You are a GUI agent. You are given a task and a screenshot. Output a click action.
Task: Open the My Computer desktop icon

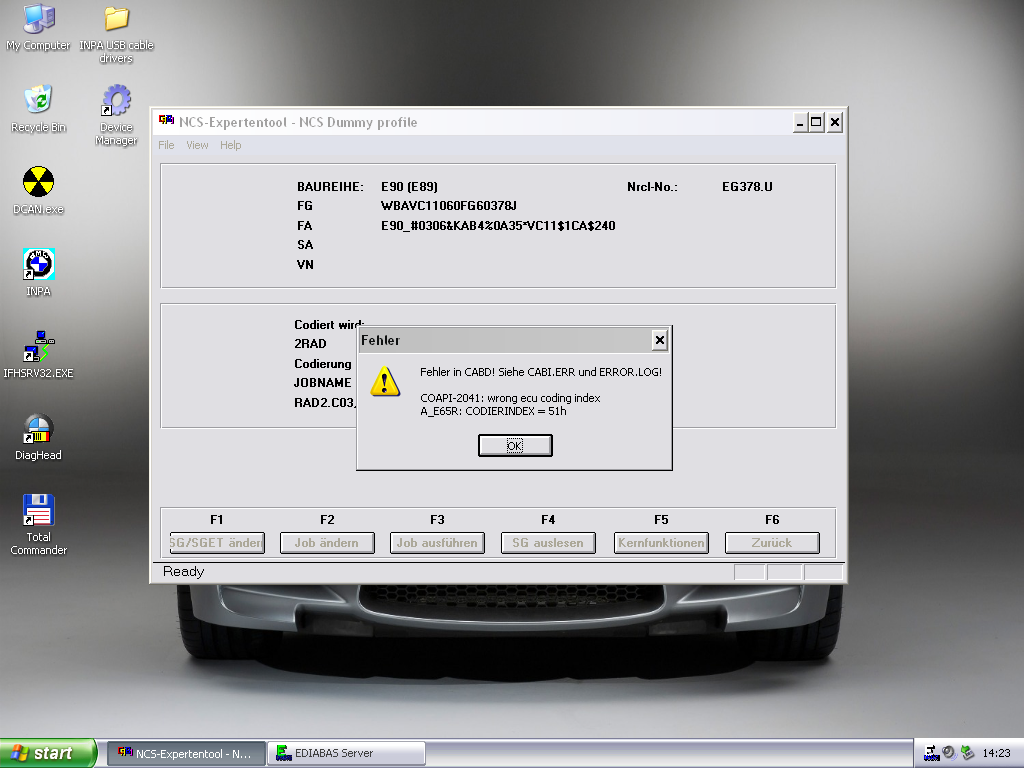38,20
